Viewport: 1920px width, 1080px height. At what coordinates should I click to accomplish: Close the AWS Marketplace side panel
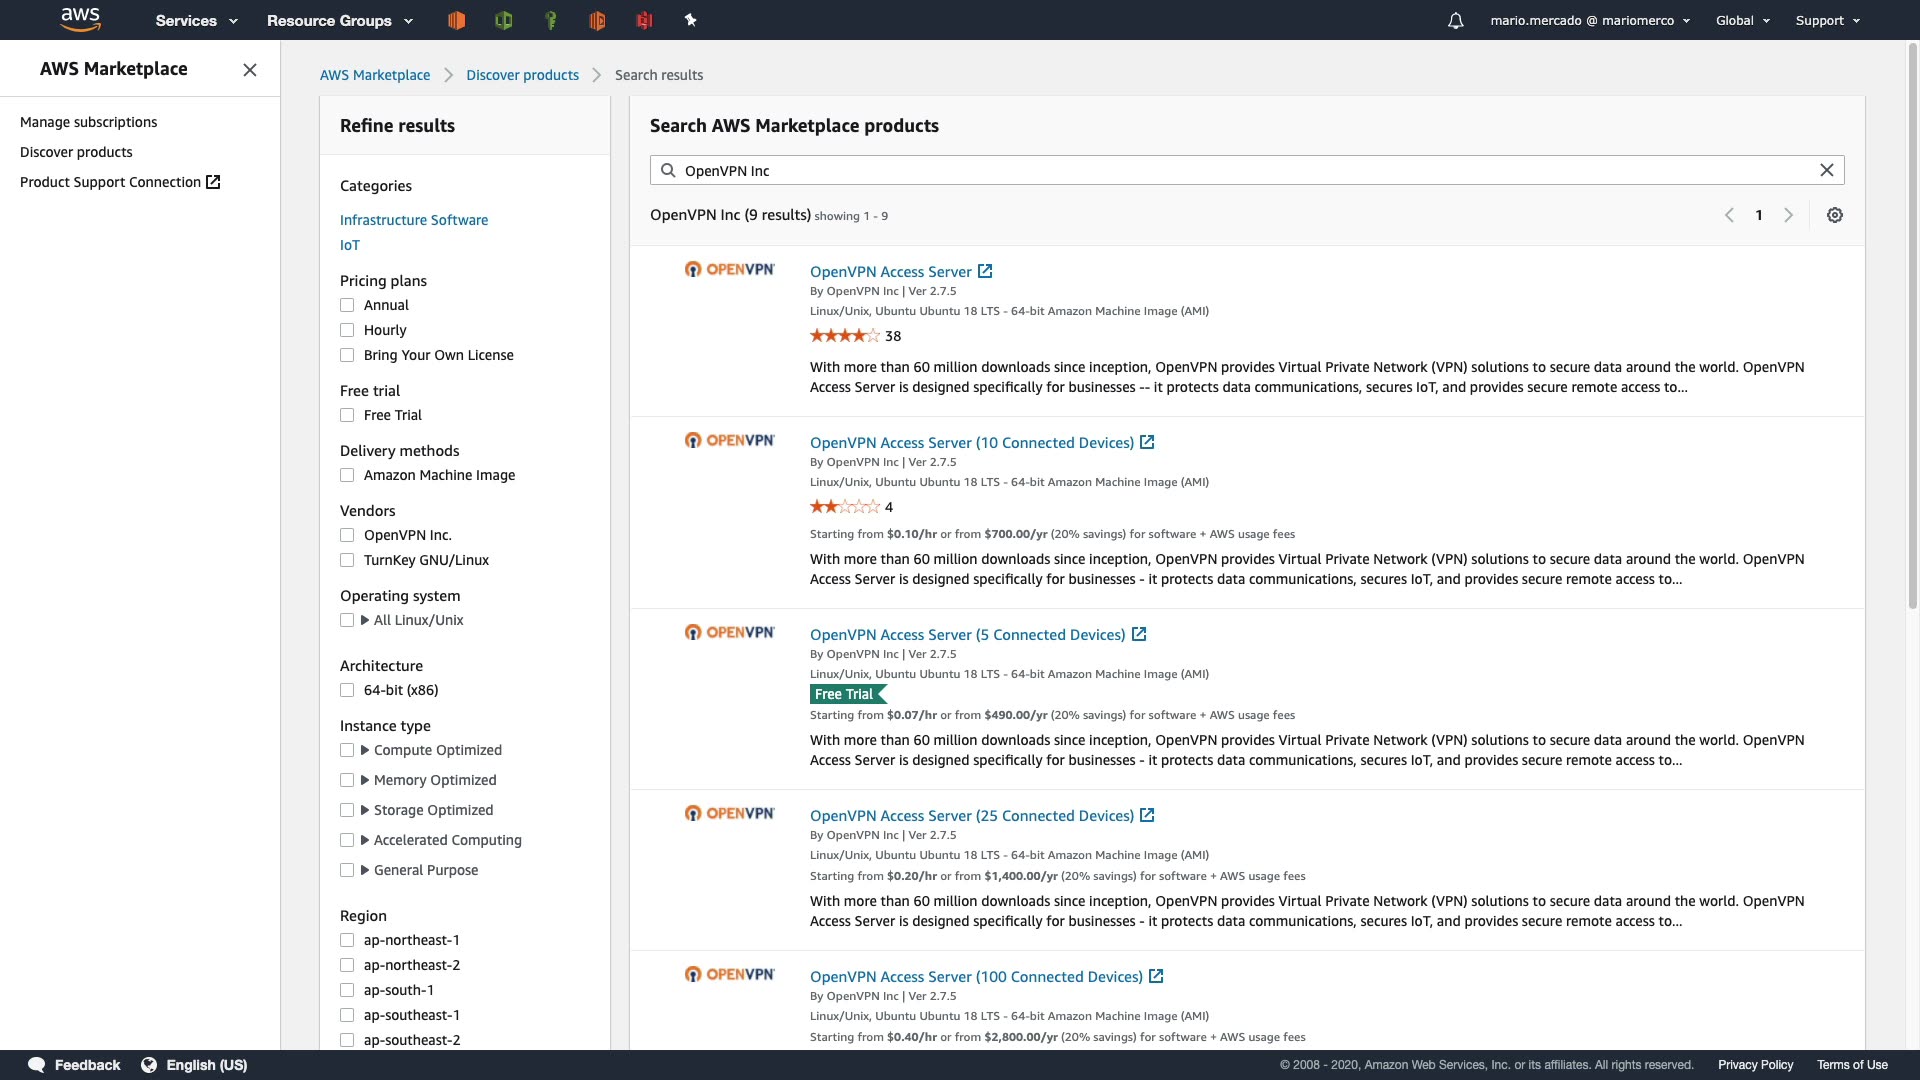(250, 69)
